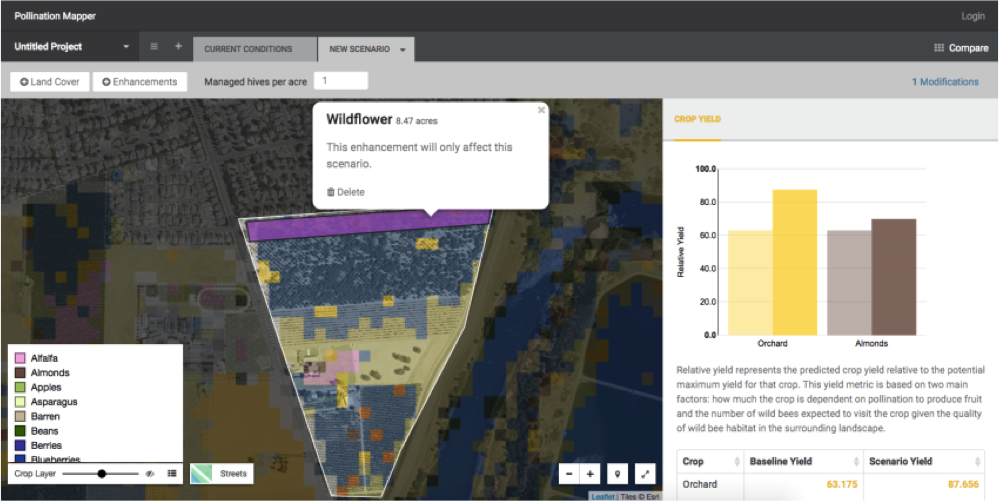999x501 pixels.
Task: Delete the Wildflower enhancement
Action: pos(346,192)
